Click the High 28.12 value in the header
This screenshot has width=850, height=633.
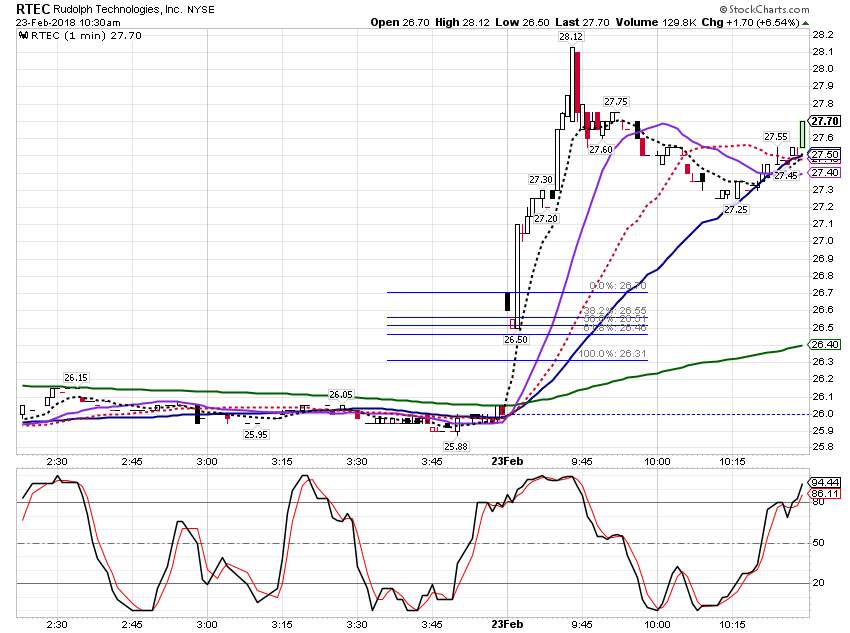pos(462,22)
